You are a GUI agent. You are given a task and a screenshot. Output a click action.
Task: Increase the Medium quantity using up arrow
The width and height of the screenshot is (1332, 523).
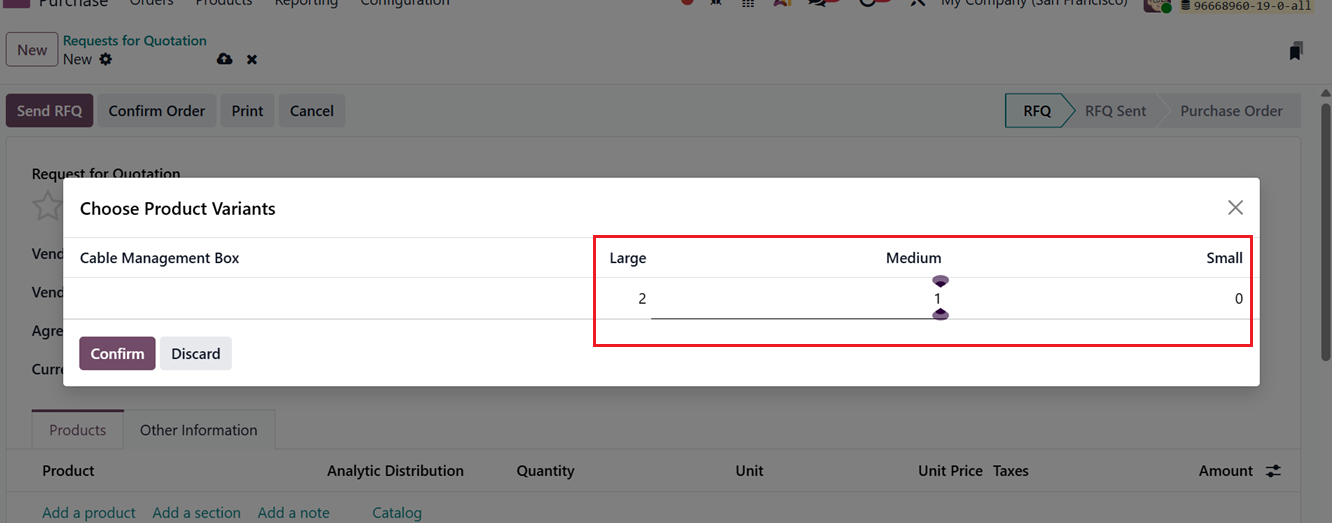click(x=940, y=282)
